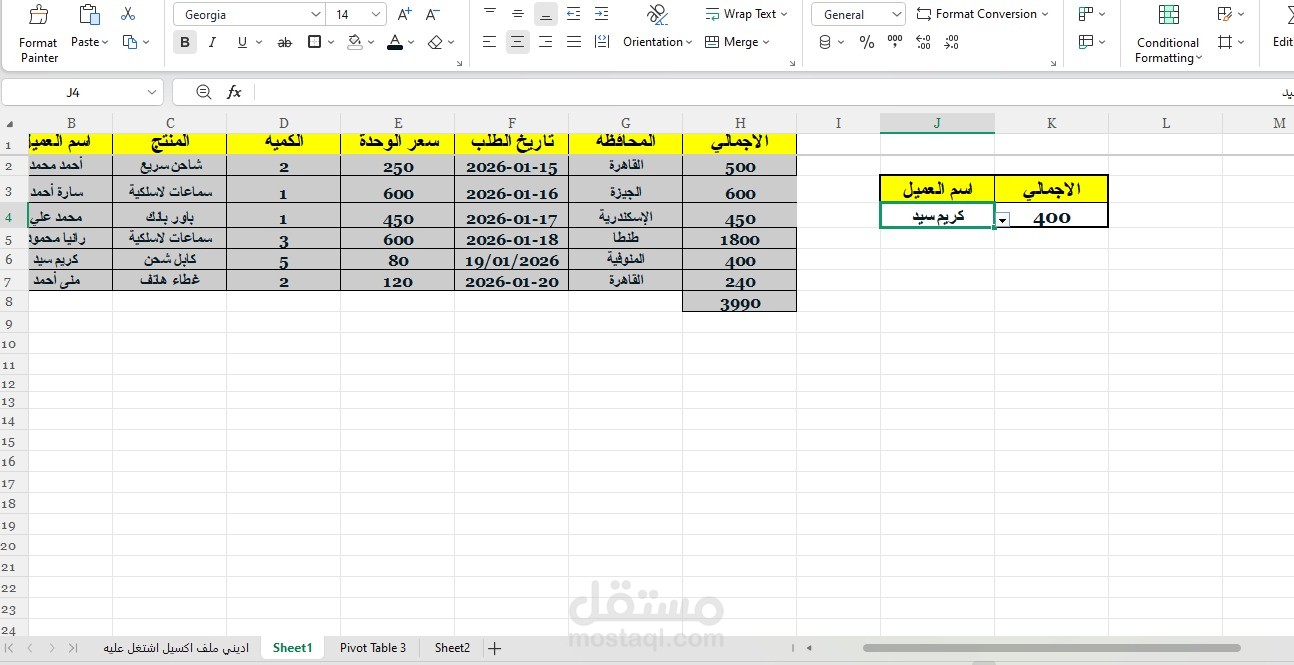Apply fill color bucket
The image size is (1294, 665).
click(x=355, y=42)
